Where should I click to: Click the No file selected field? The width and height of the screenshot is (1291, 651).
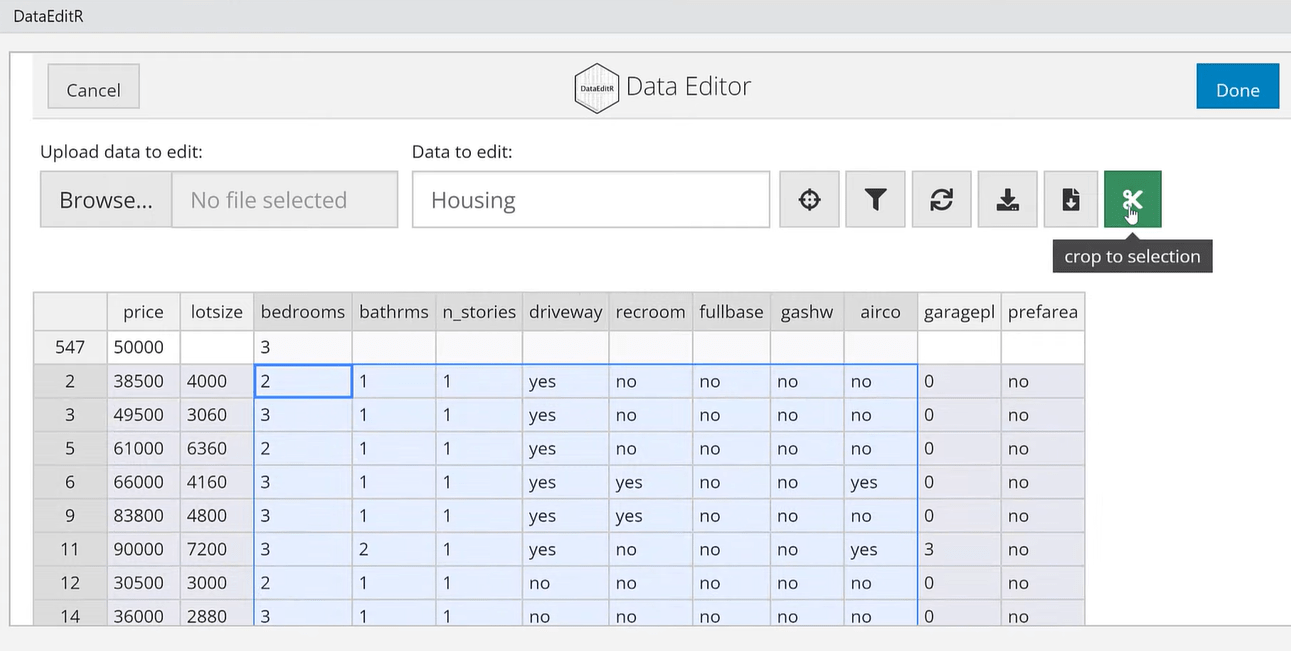point(285,200)
